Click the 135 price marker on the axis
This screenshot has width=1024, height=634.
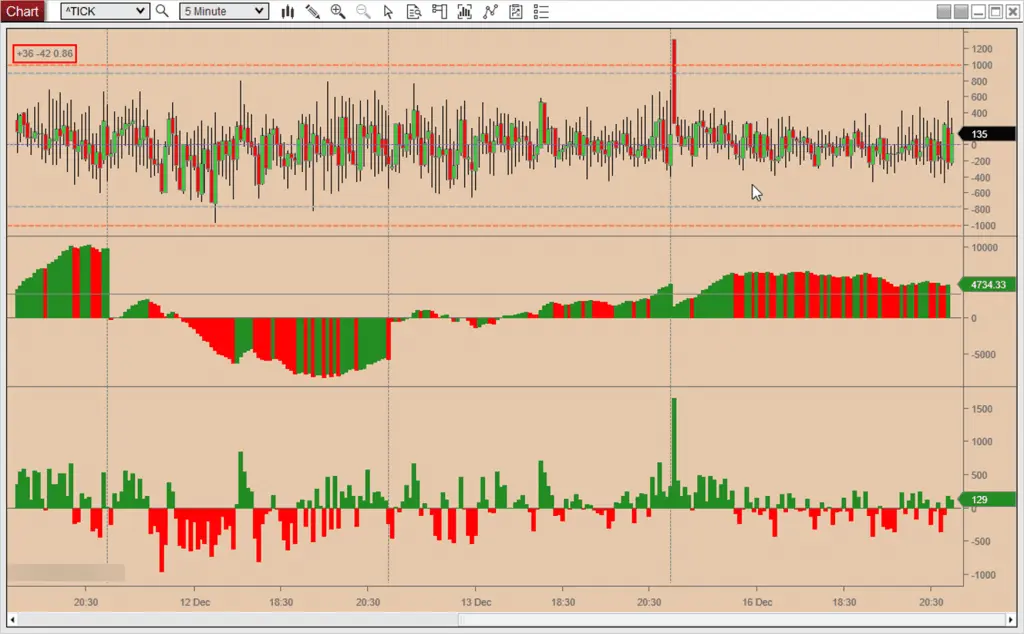[979, 134]
